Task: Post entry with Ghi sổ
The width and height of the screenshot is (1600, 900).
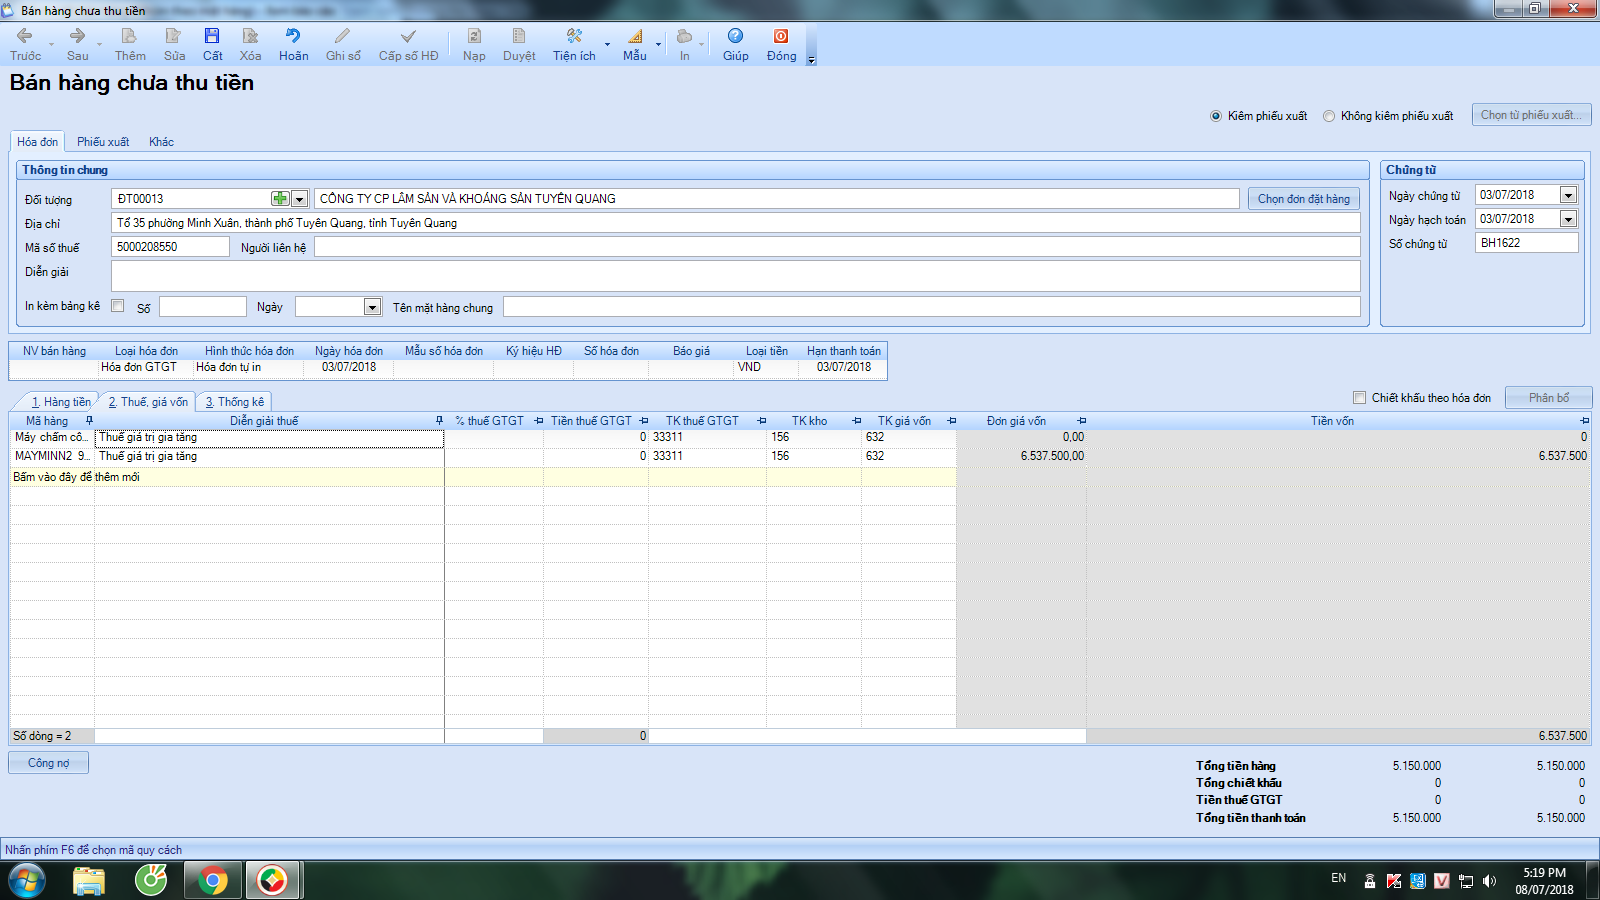Action: [x=343, y=45]
